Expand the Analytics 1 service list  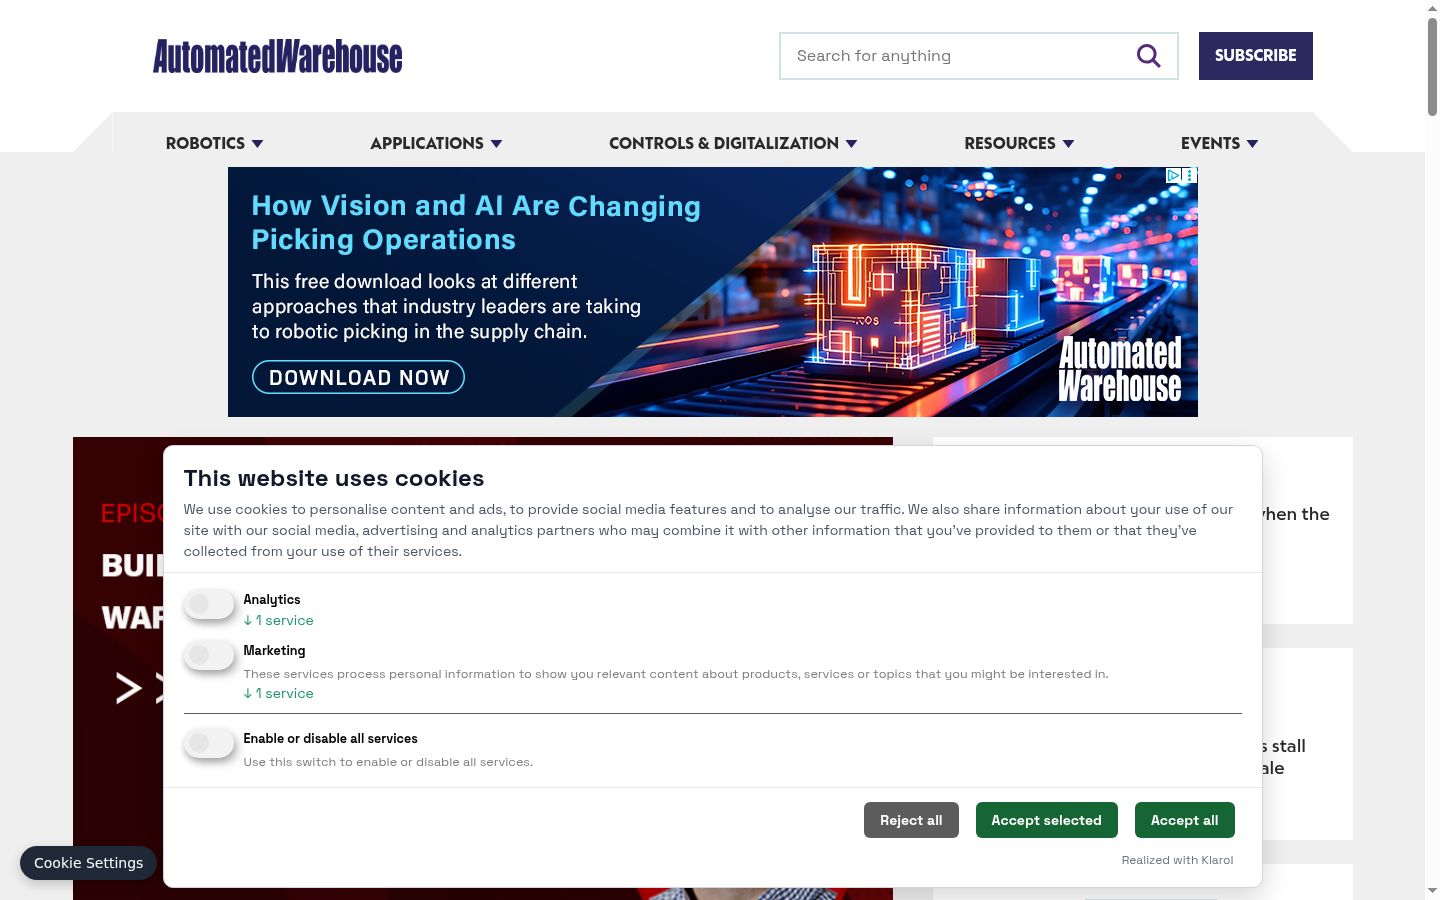click(278, 620)
